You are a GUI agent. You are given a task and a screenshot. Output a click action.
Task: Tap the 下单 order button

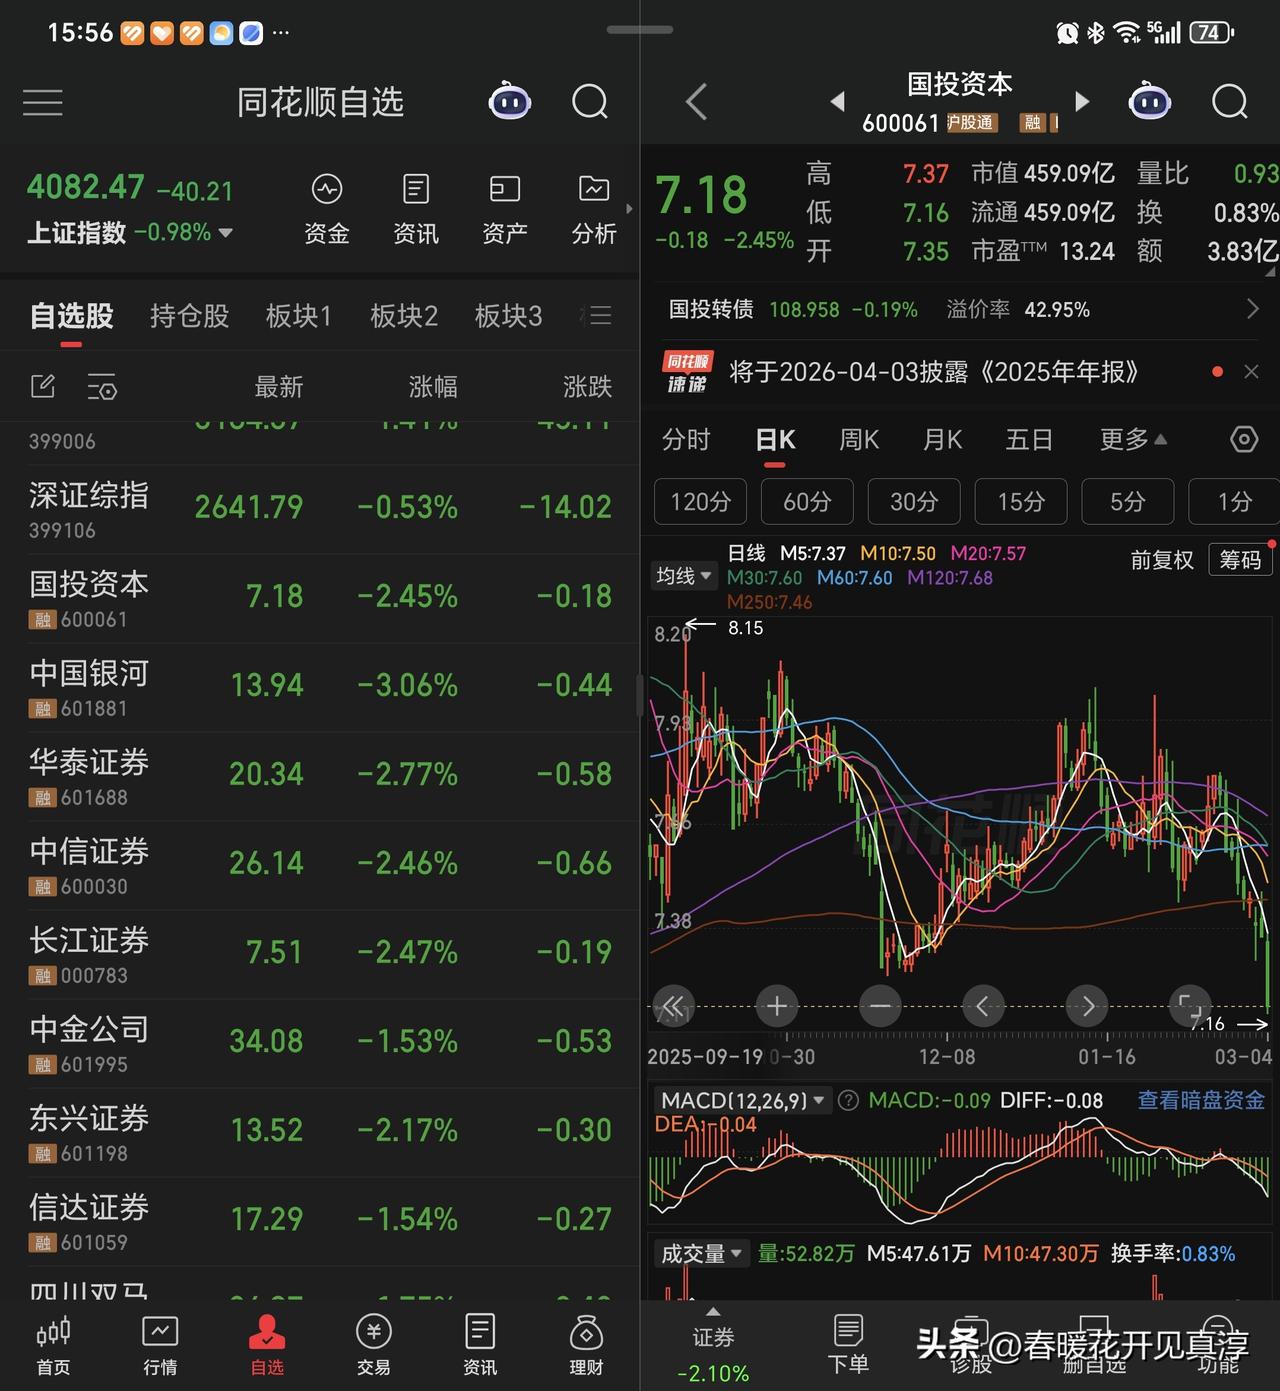click(x=848, y=1345)
